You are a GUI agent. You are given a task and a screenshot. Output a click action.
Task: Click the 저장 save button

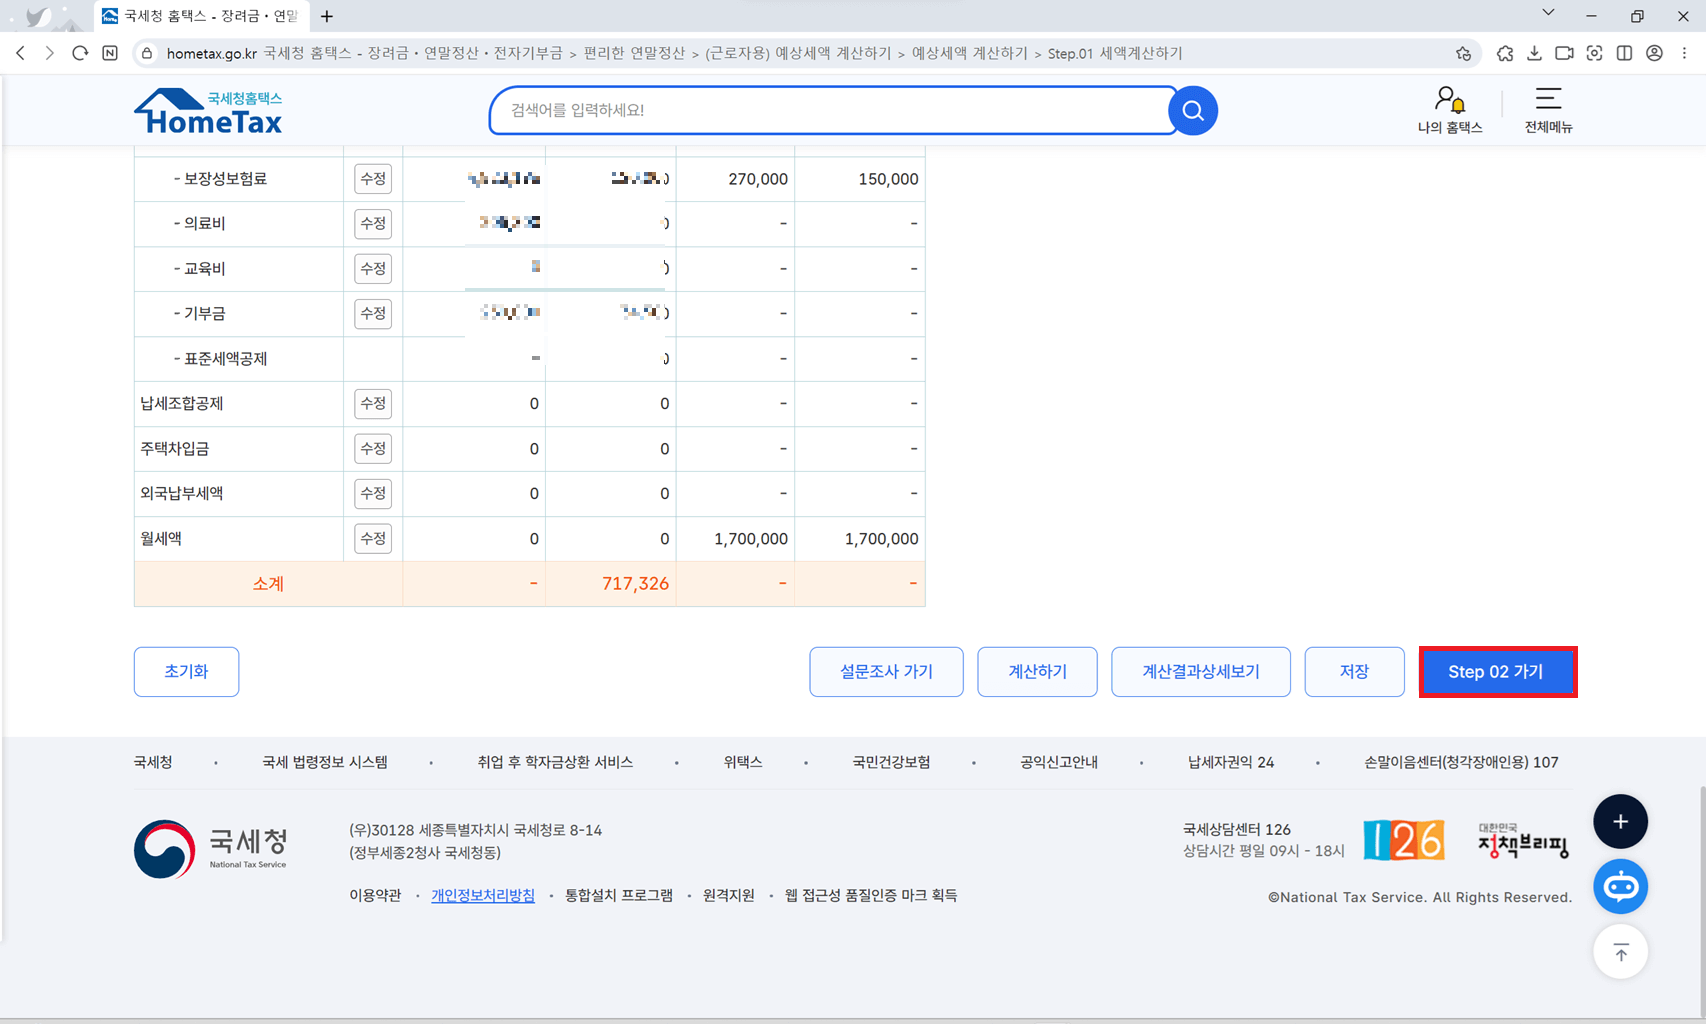point(1354,672)
